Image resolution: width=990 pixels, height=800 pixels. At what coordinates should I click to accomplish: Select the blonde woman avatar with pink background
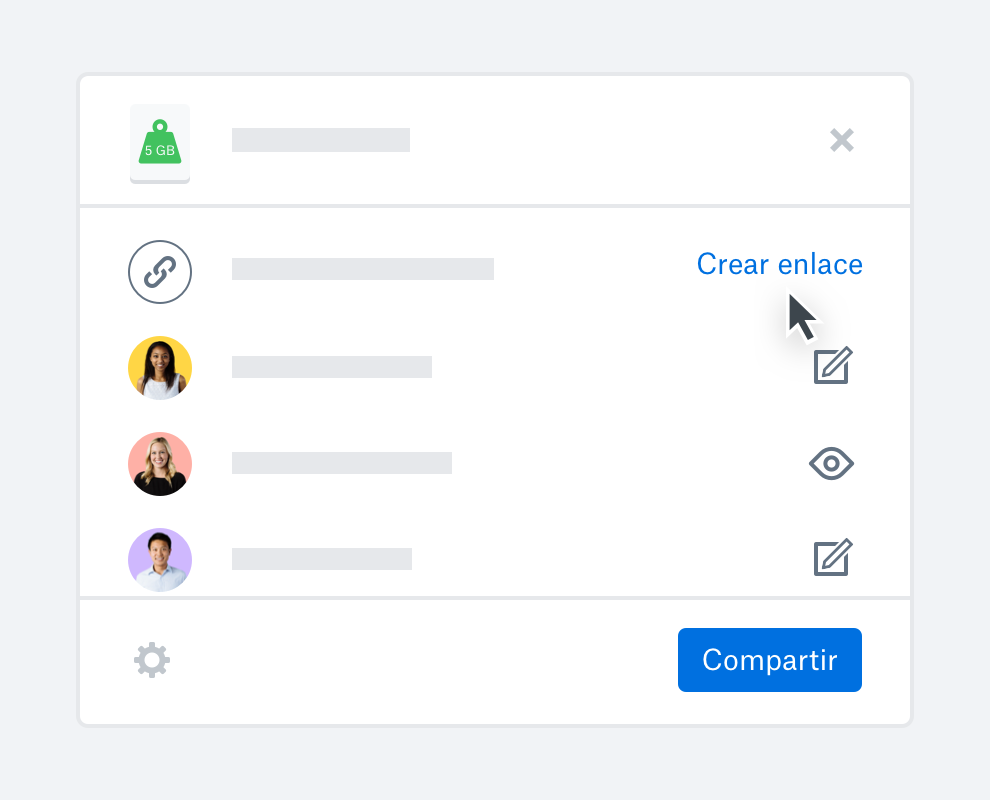point(160,463)
